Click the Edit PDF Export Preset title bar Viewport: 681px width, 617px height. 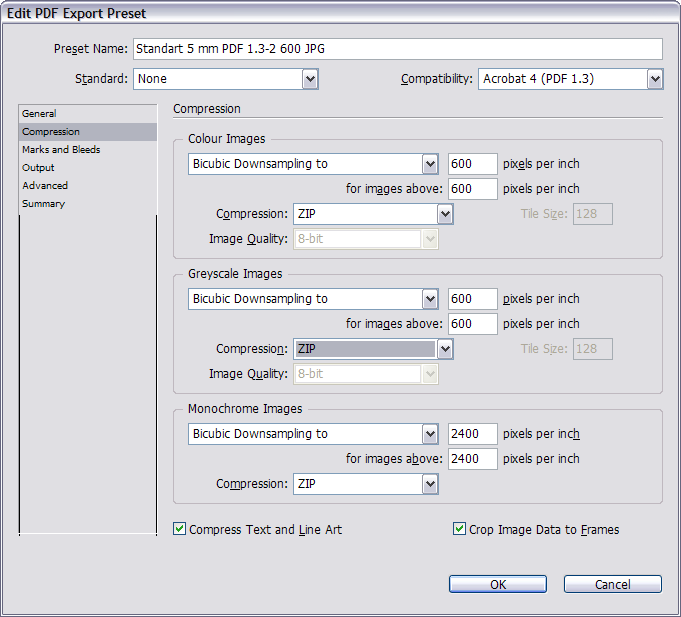pos(340,13)
